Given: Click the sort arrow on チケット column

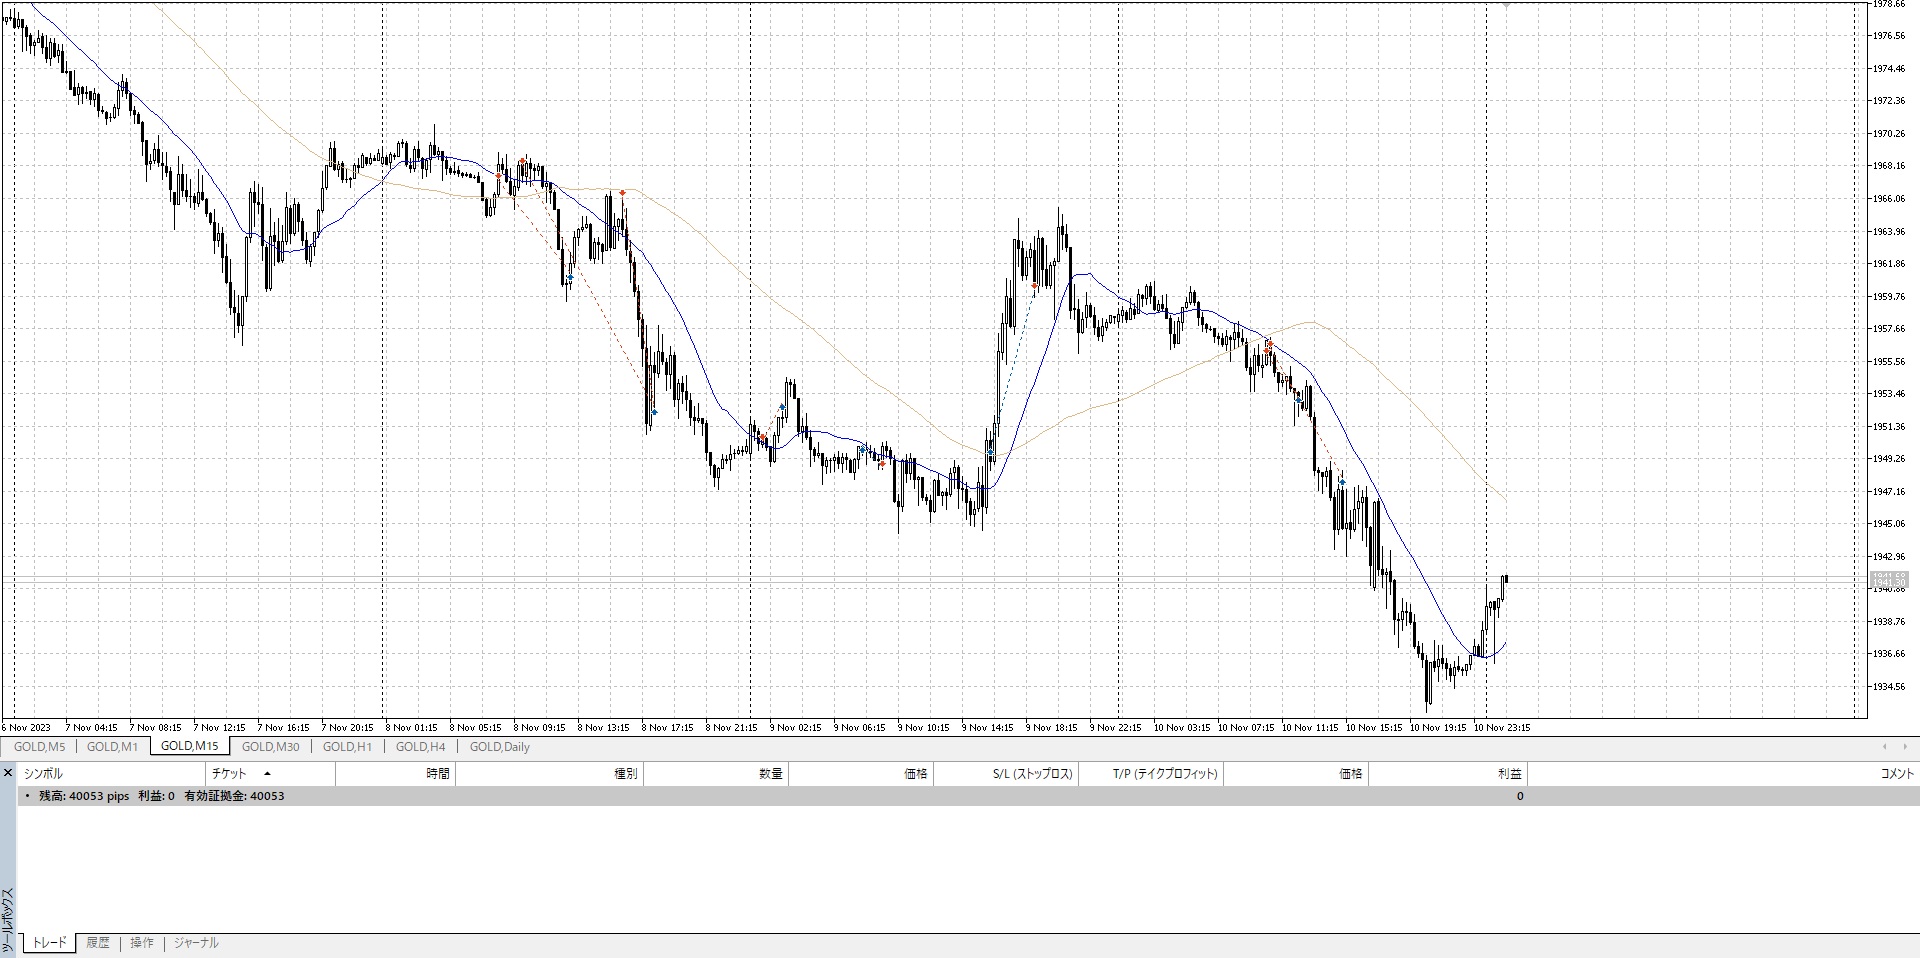Looking at the screenshot, I should pyautogui.click(x=267, y=774).
